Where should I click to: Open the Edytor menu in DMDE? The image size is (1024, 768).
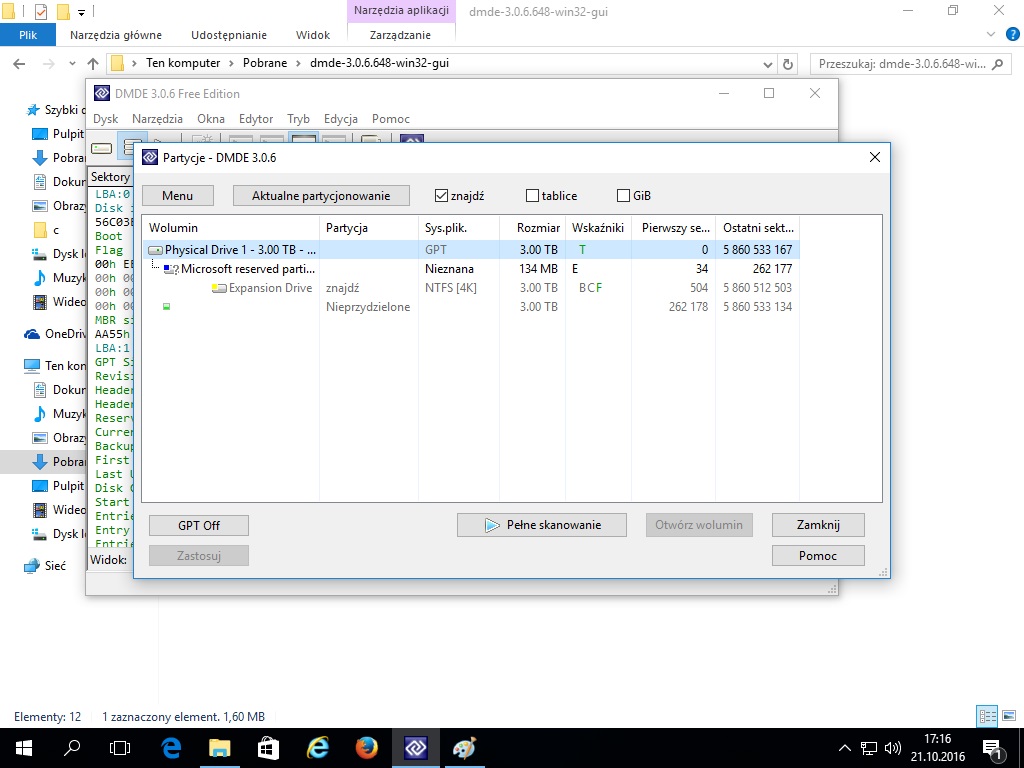256,119
